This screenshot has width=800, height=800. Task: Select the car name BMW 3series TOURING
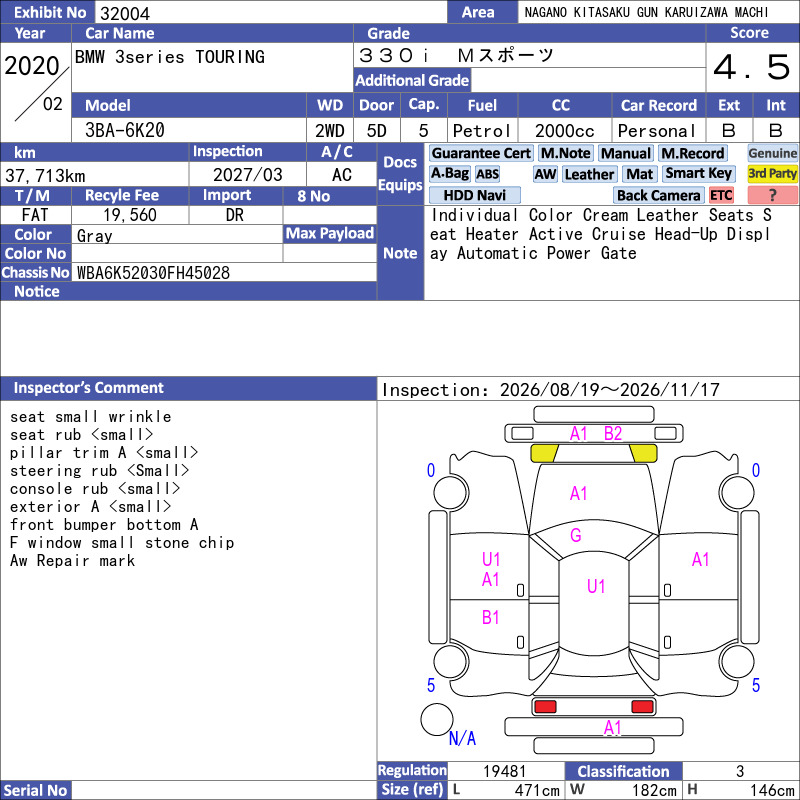pyautogui.click(x=170, y=57)
